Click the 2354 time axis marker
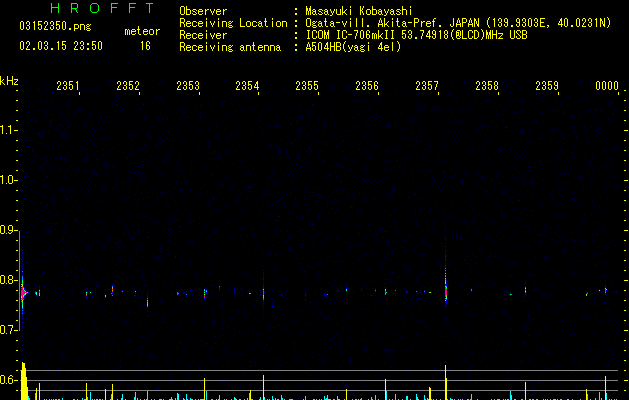Viewport: 629px width, 400px height. click(x=247, y=86)
